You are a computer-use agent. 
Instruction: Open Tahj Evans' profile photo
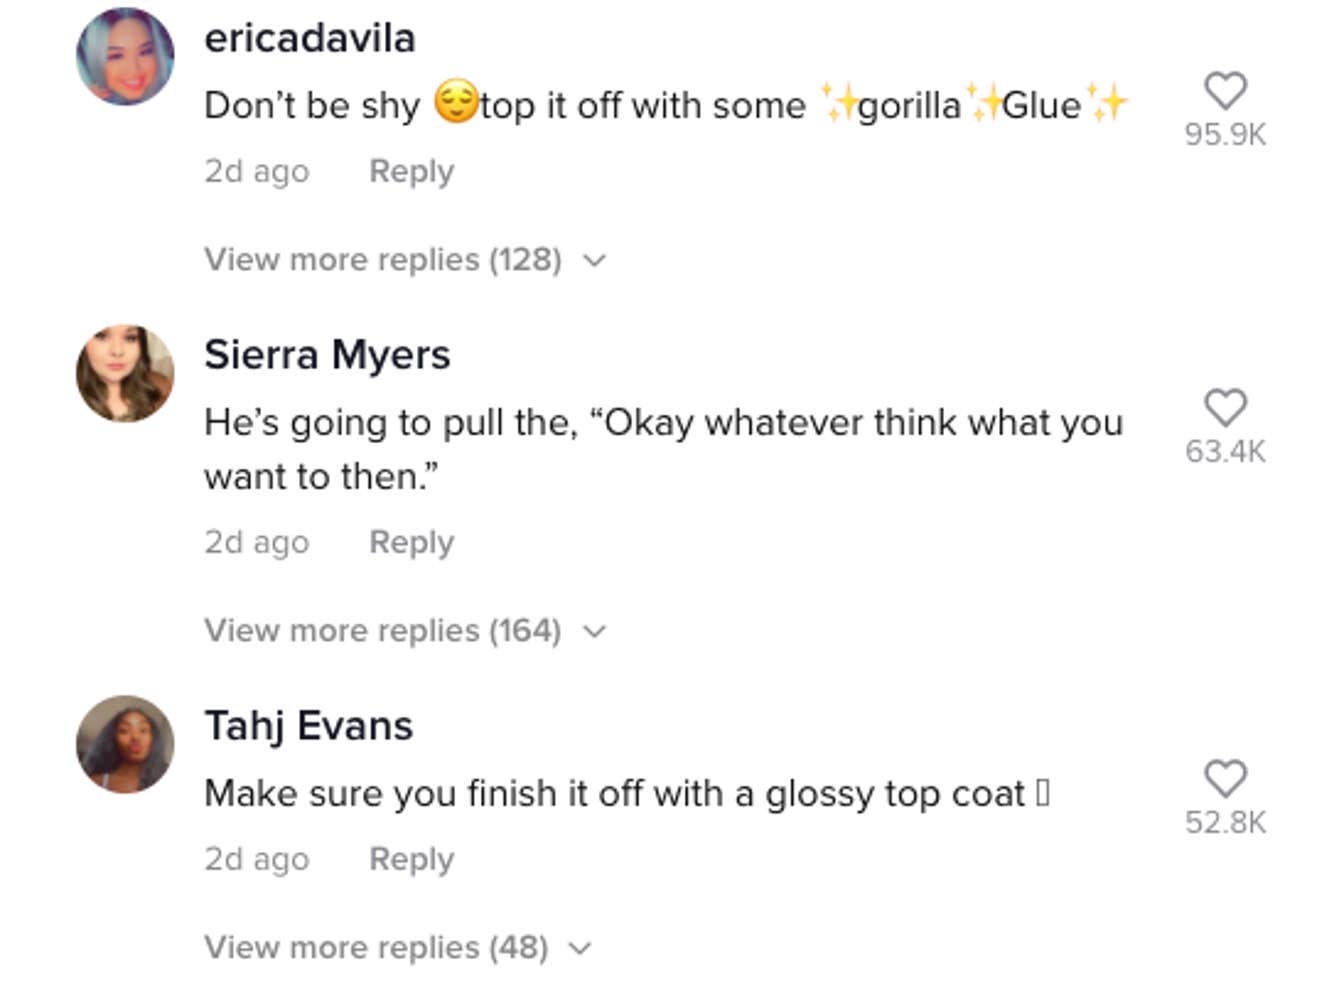[125, 744]
